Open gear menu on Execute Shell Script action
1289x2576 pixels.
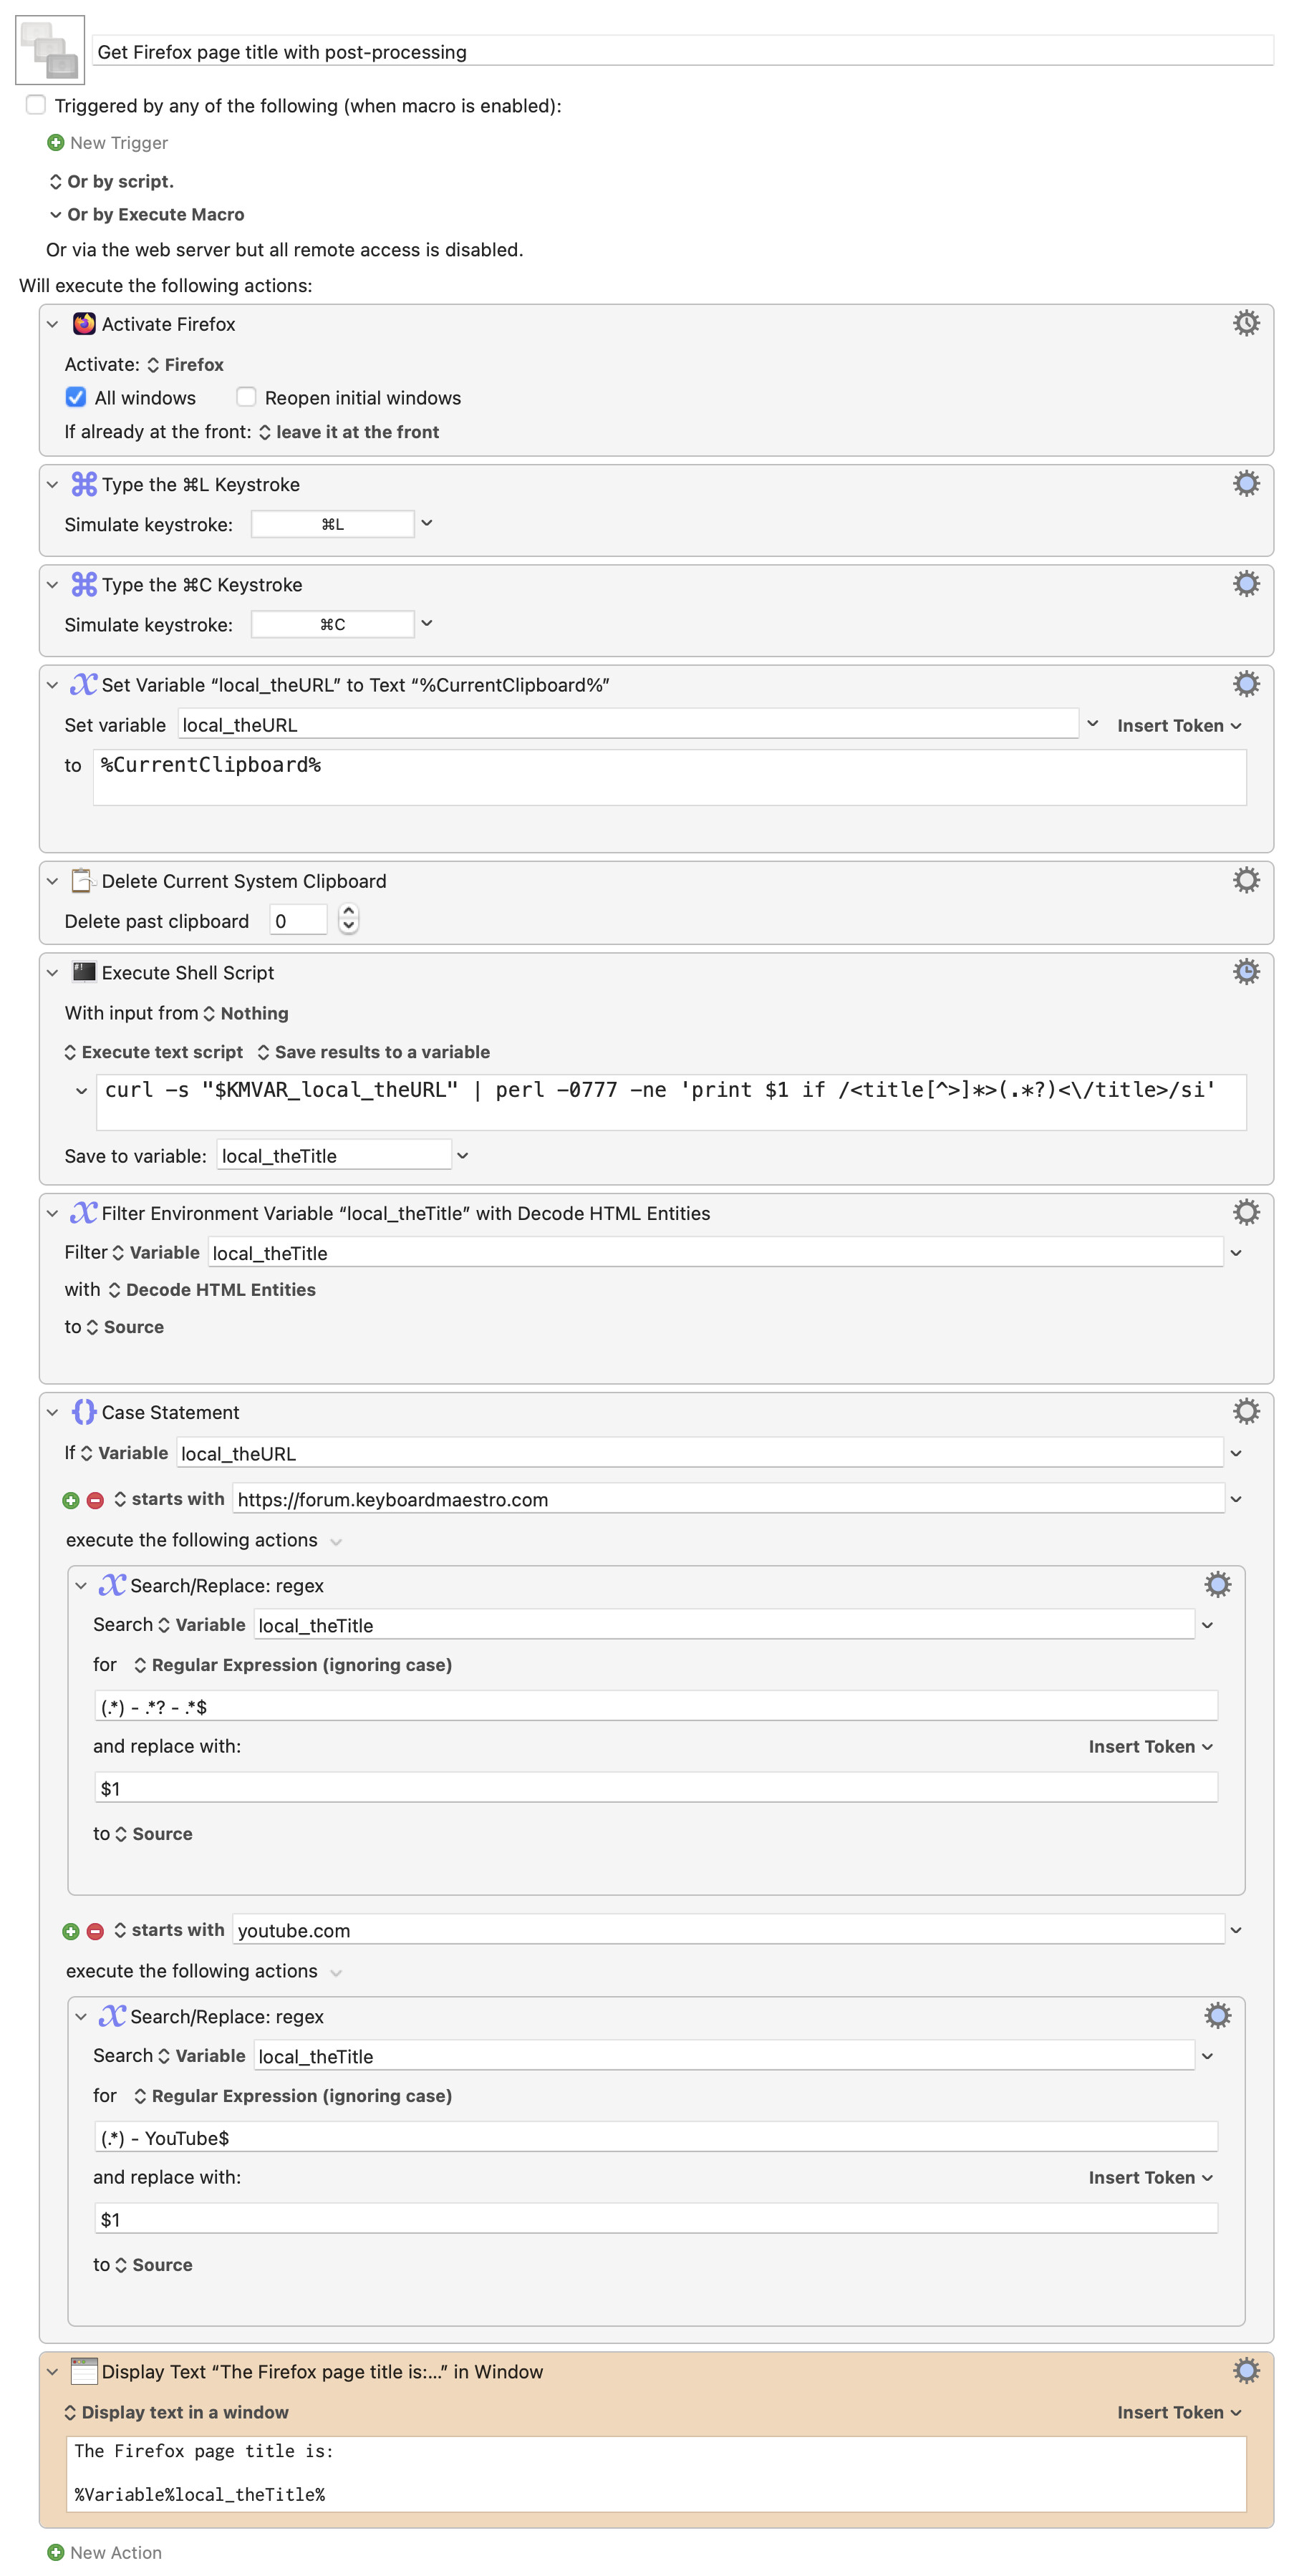[1245, 971]
